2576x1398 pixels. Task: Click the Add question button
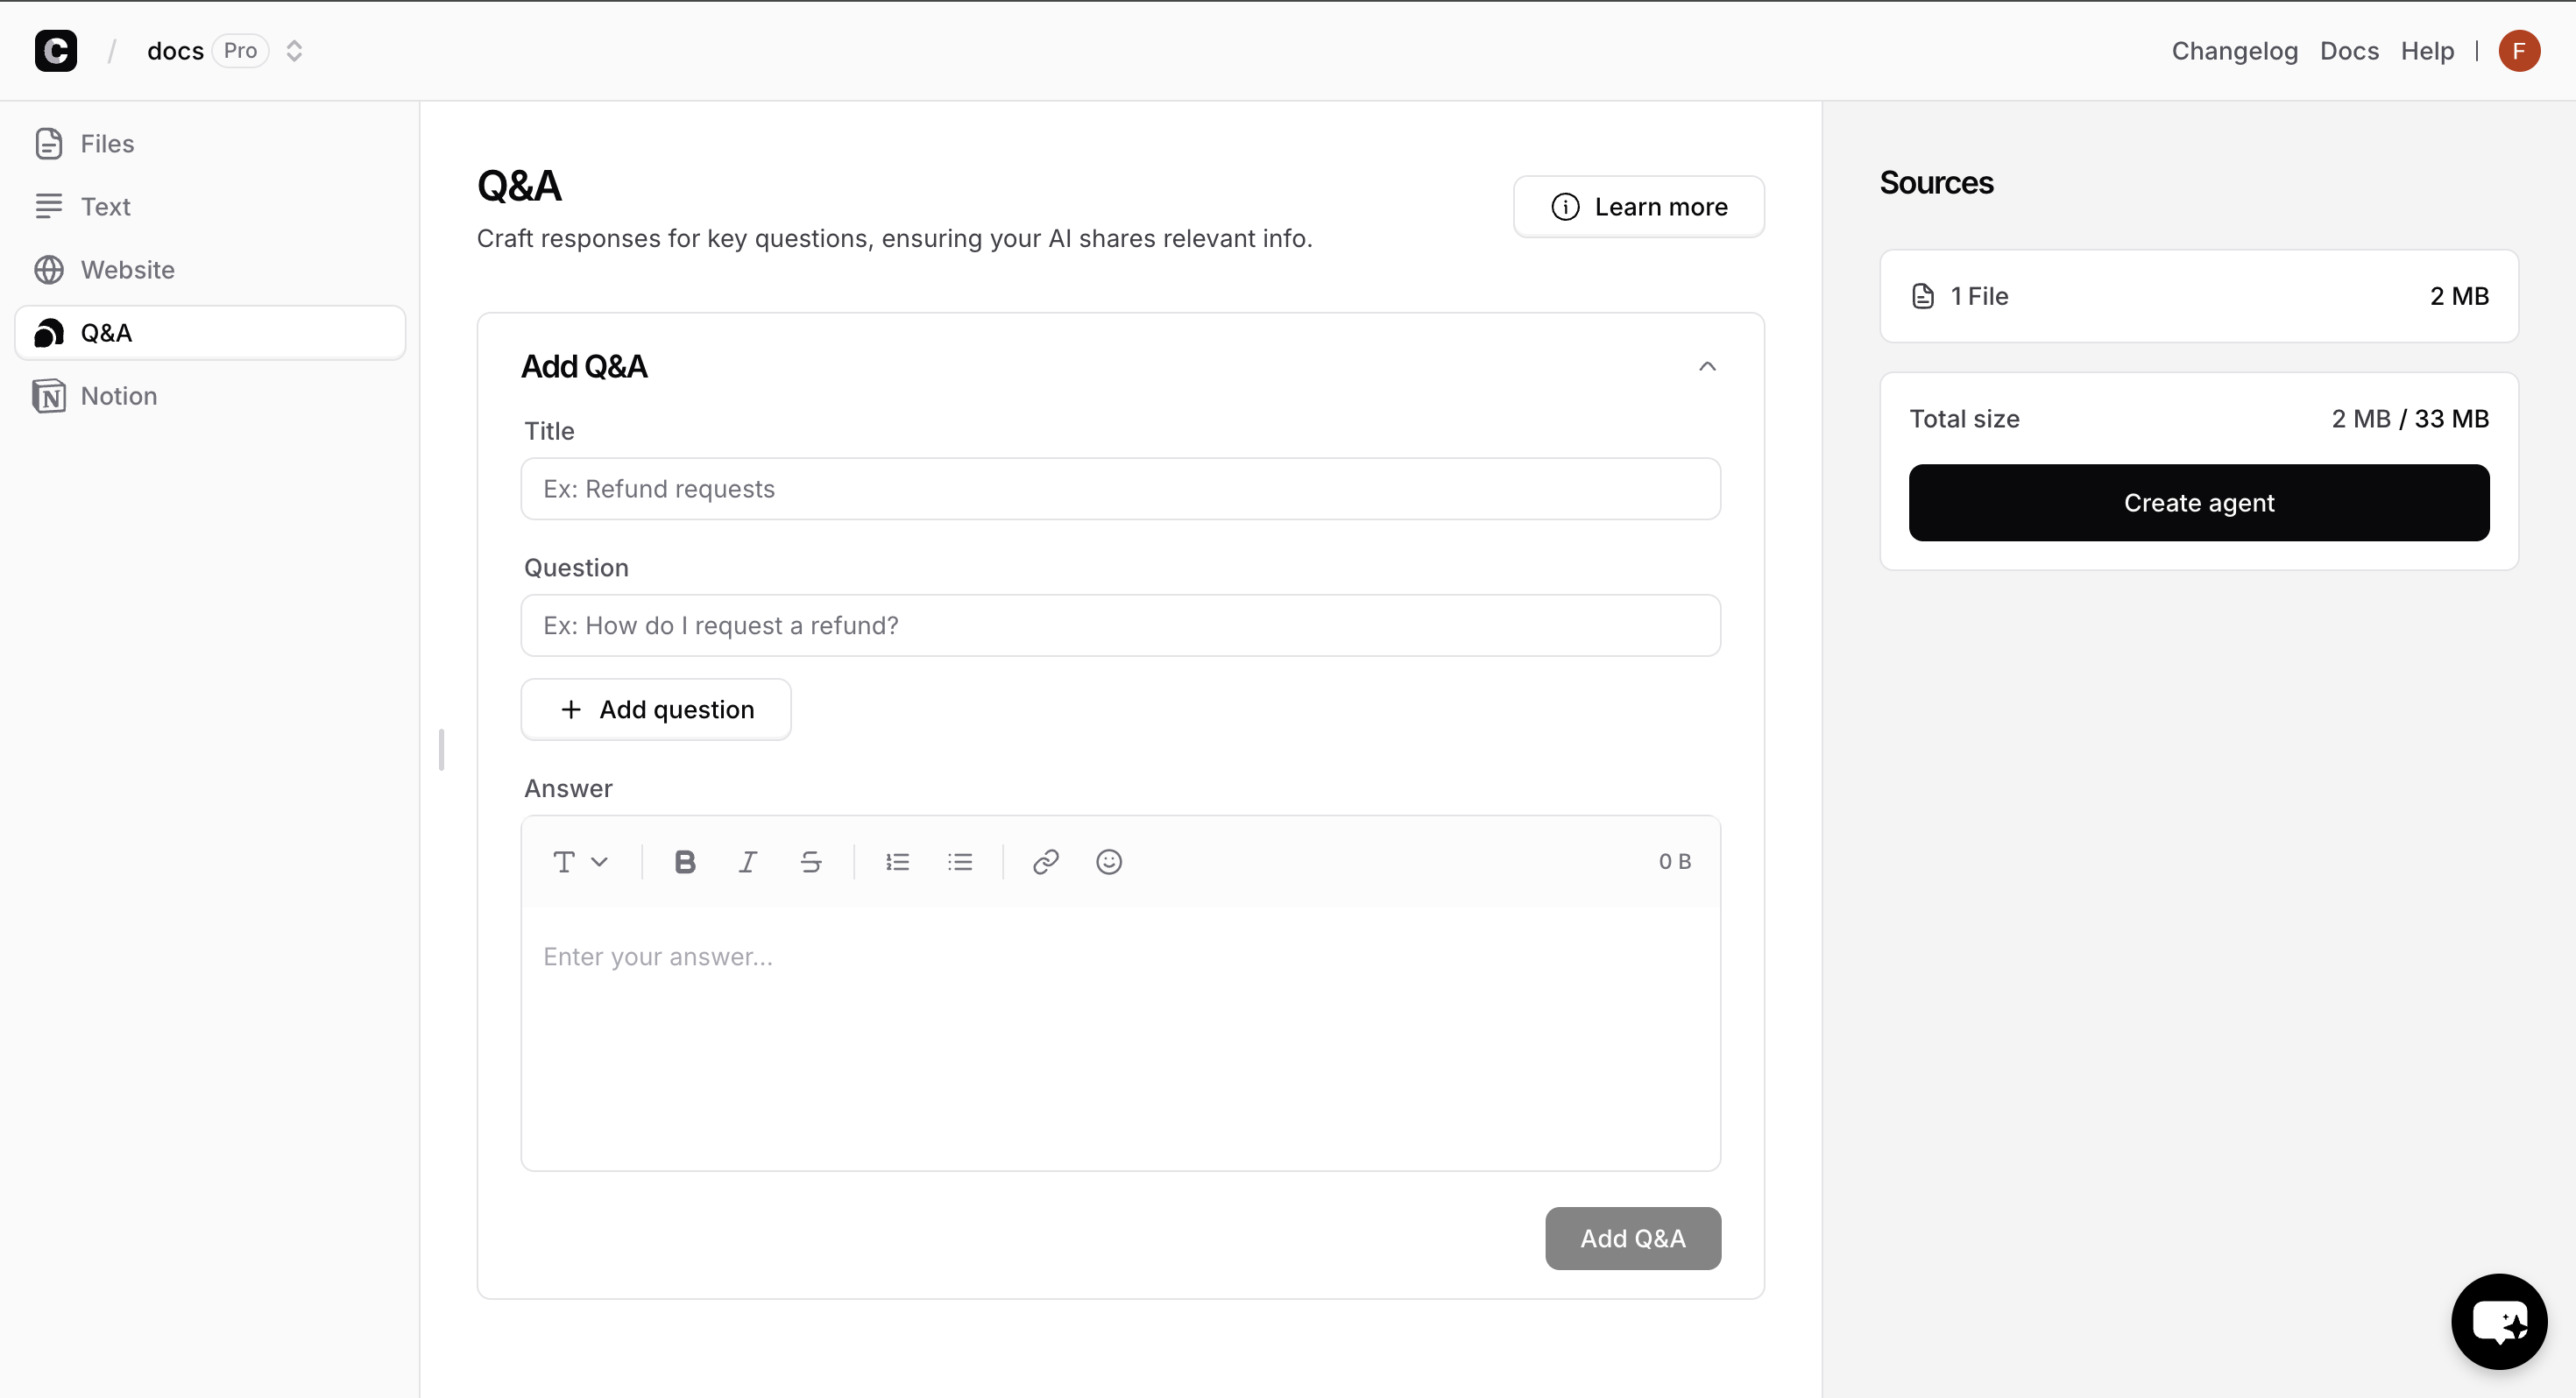(x=656, y=709)
